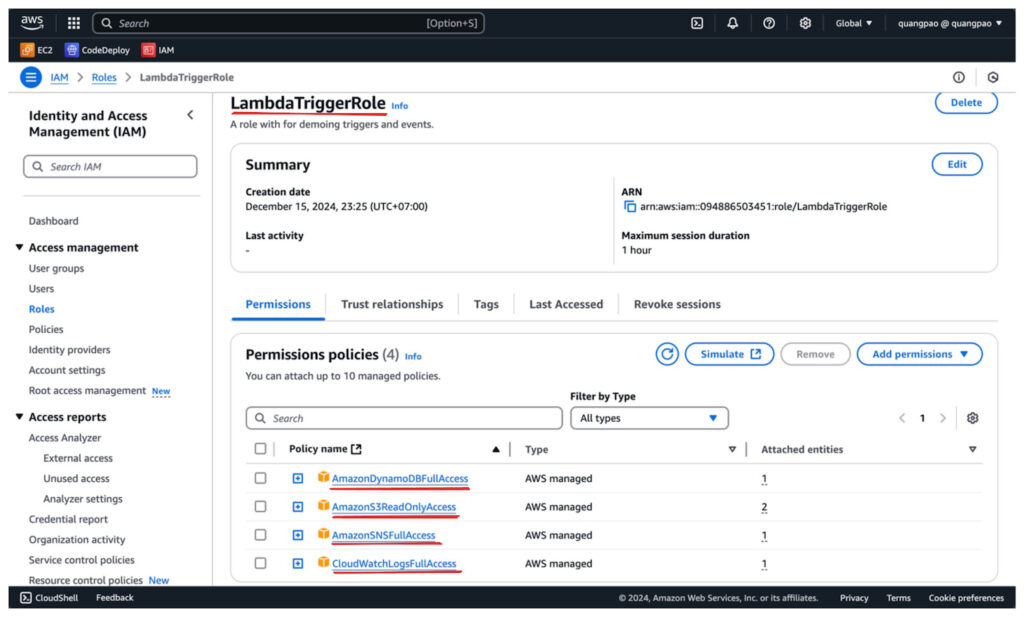
Task: Expand the AmazonS3ReadOnlyAccess policy details
Action: point(297,507)
